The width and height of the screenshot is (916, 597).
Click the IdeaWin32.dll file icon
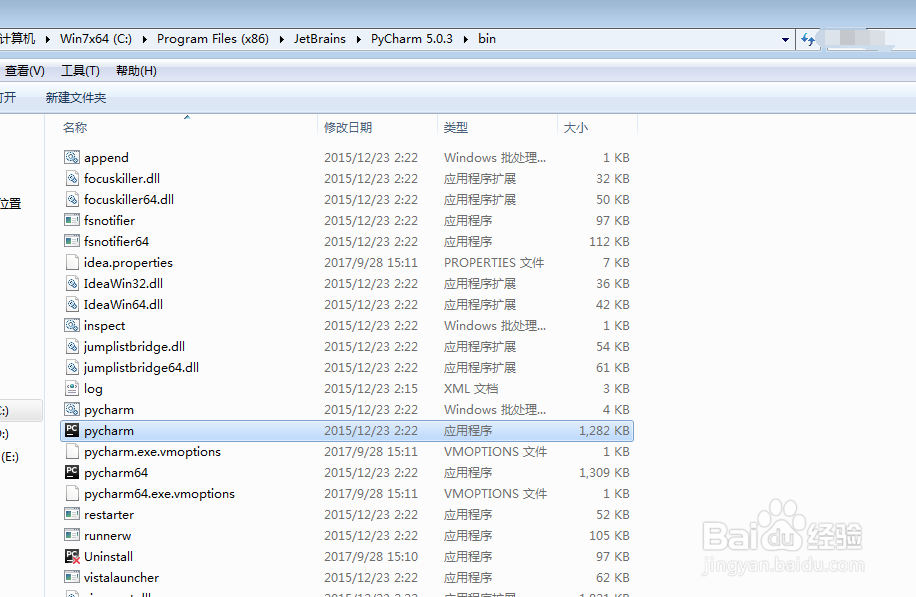pyautogui.click(x=72, y=283)
